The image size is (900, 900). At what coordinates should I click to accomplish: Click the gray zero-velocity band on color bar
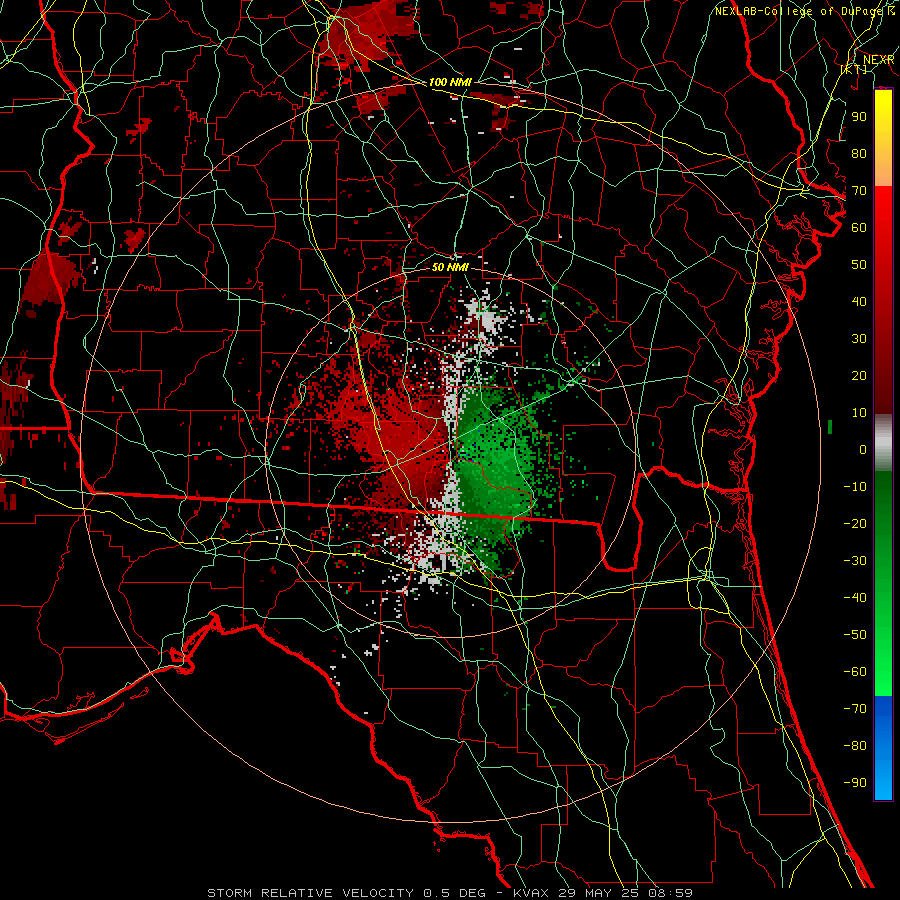pyautogui.click(x=883, y=443)
